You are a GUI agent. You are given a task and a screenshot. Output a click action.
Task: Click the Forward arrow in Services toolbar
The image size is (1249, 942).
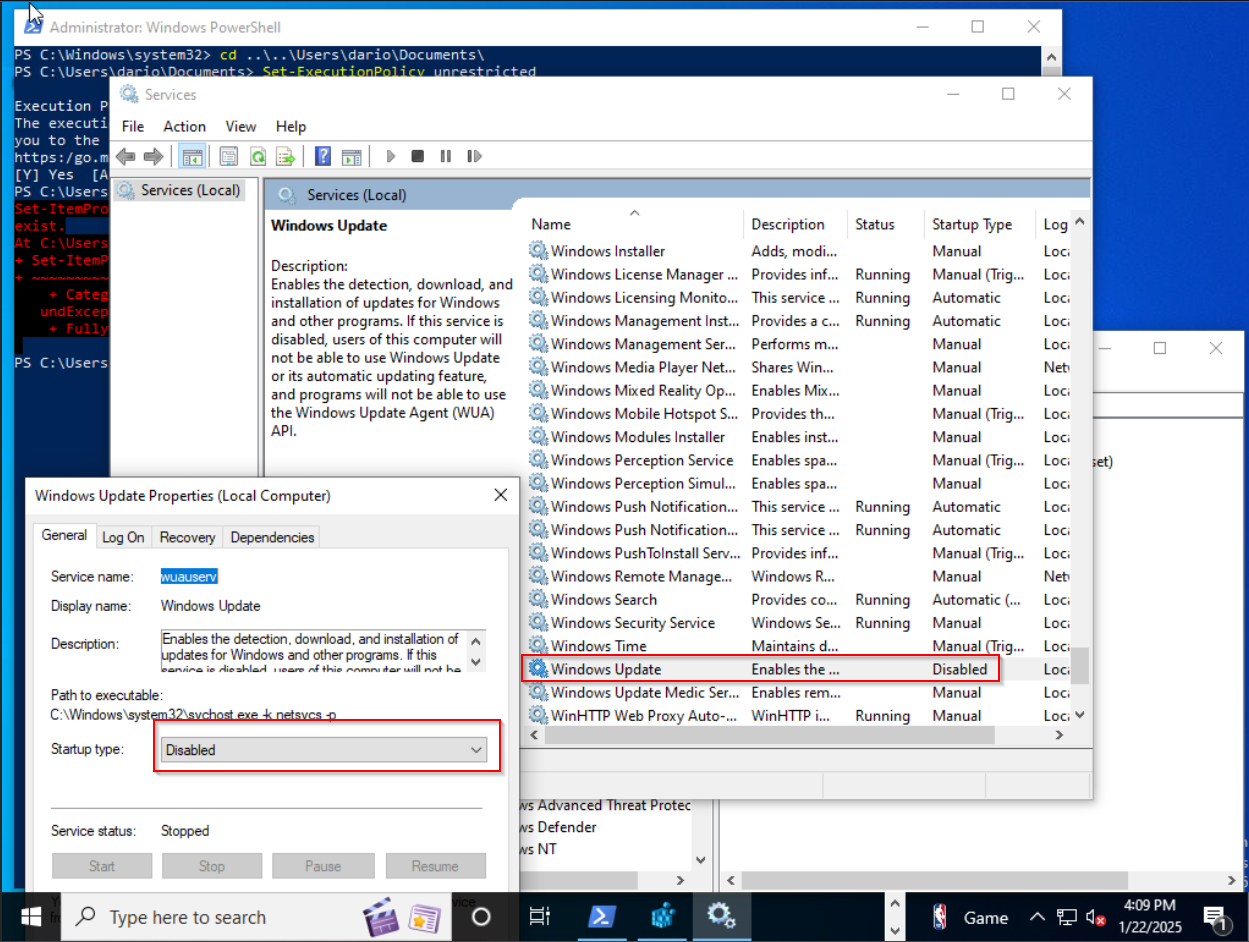tap(153, 156)
